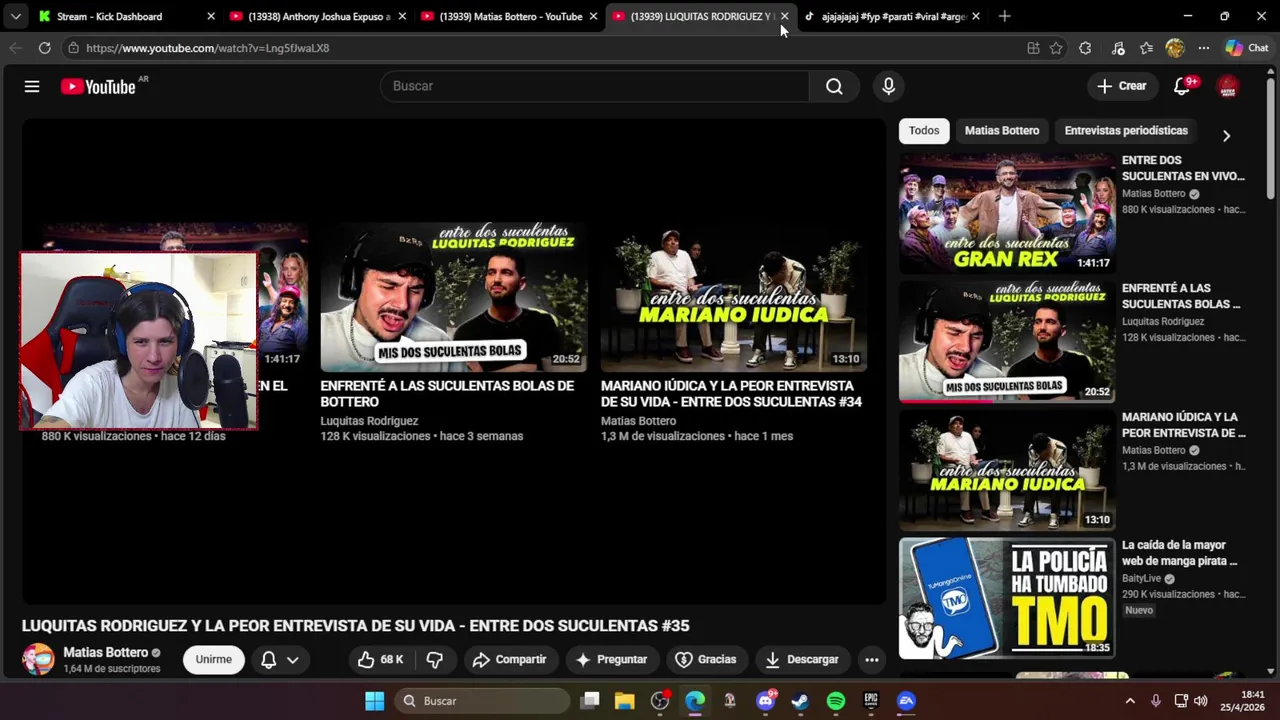Click the taskbar Buscar search box
Screen dimensions: 1280x720
(482, 701)
